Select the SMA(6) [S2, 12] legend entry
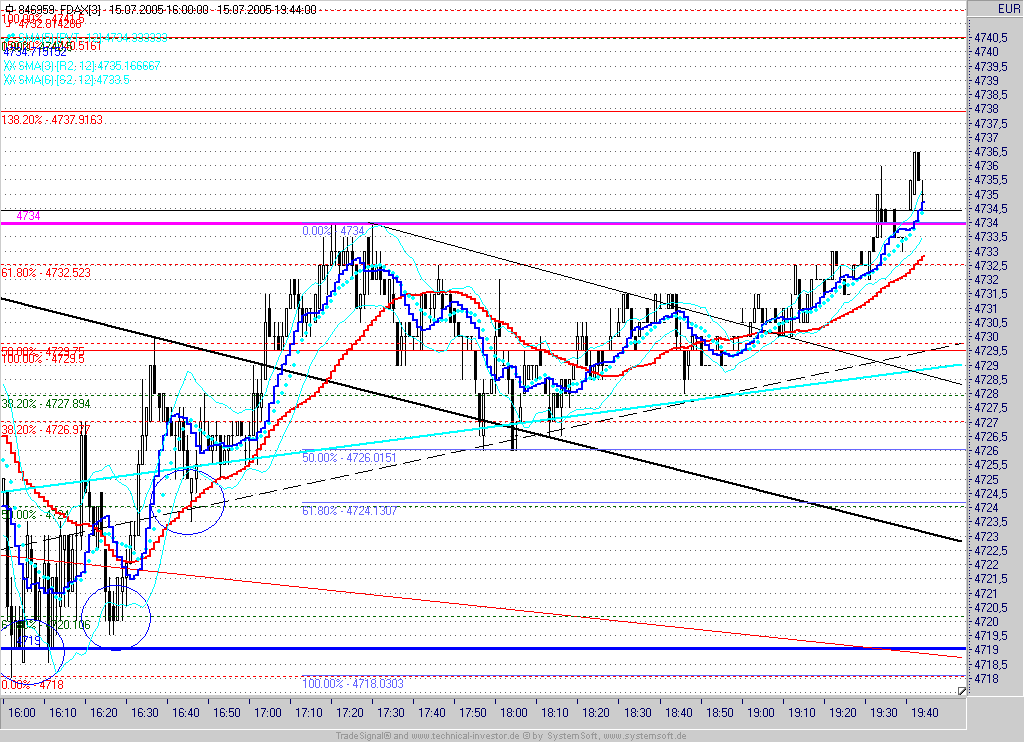 [67, 80]
